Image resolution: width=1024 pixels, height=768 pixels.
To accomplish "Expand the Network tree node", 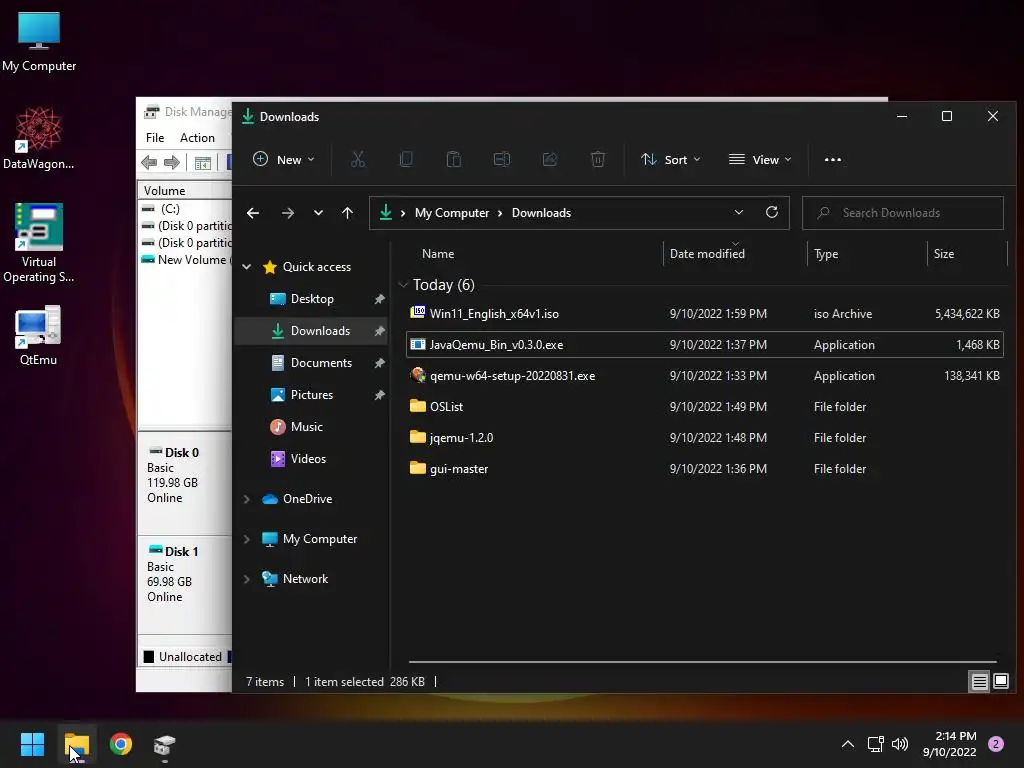I will [247, 579].
